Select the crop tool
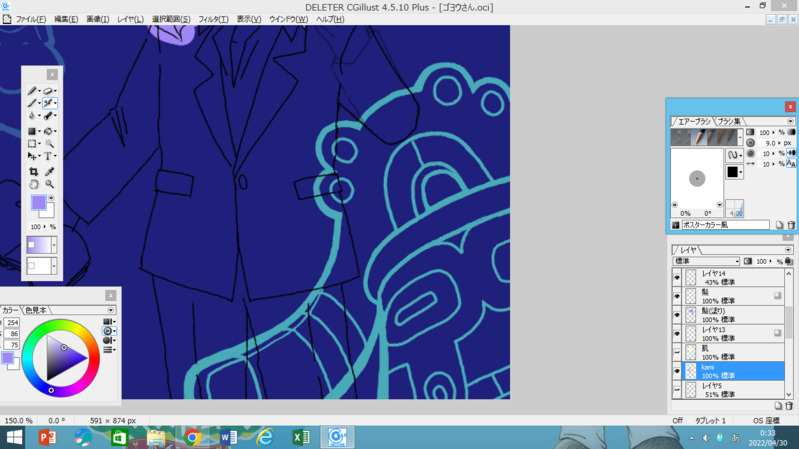 33,172
